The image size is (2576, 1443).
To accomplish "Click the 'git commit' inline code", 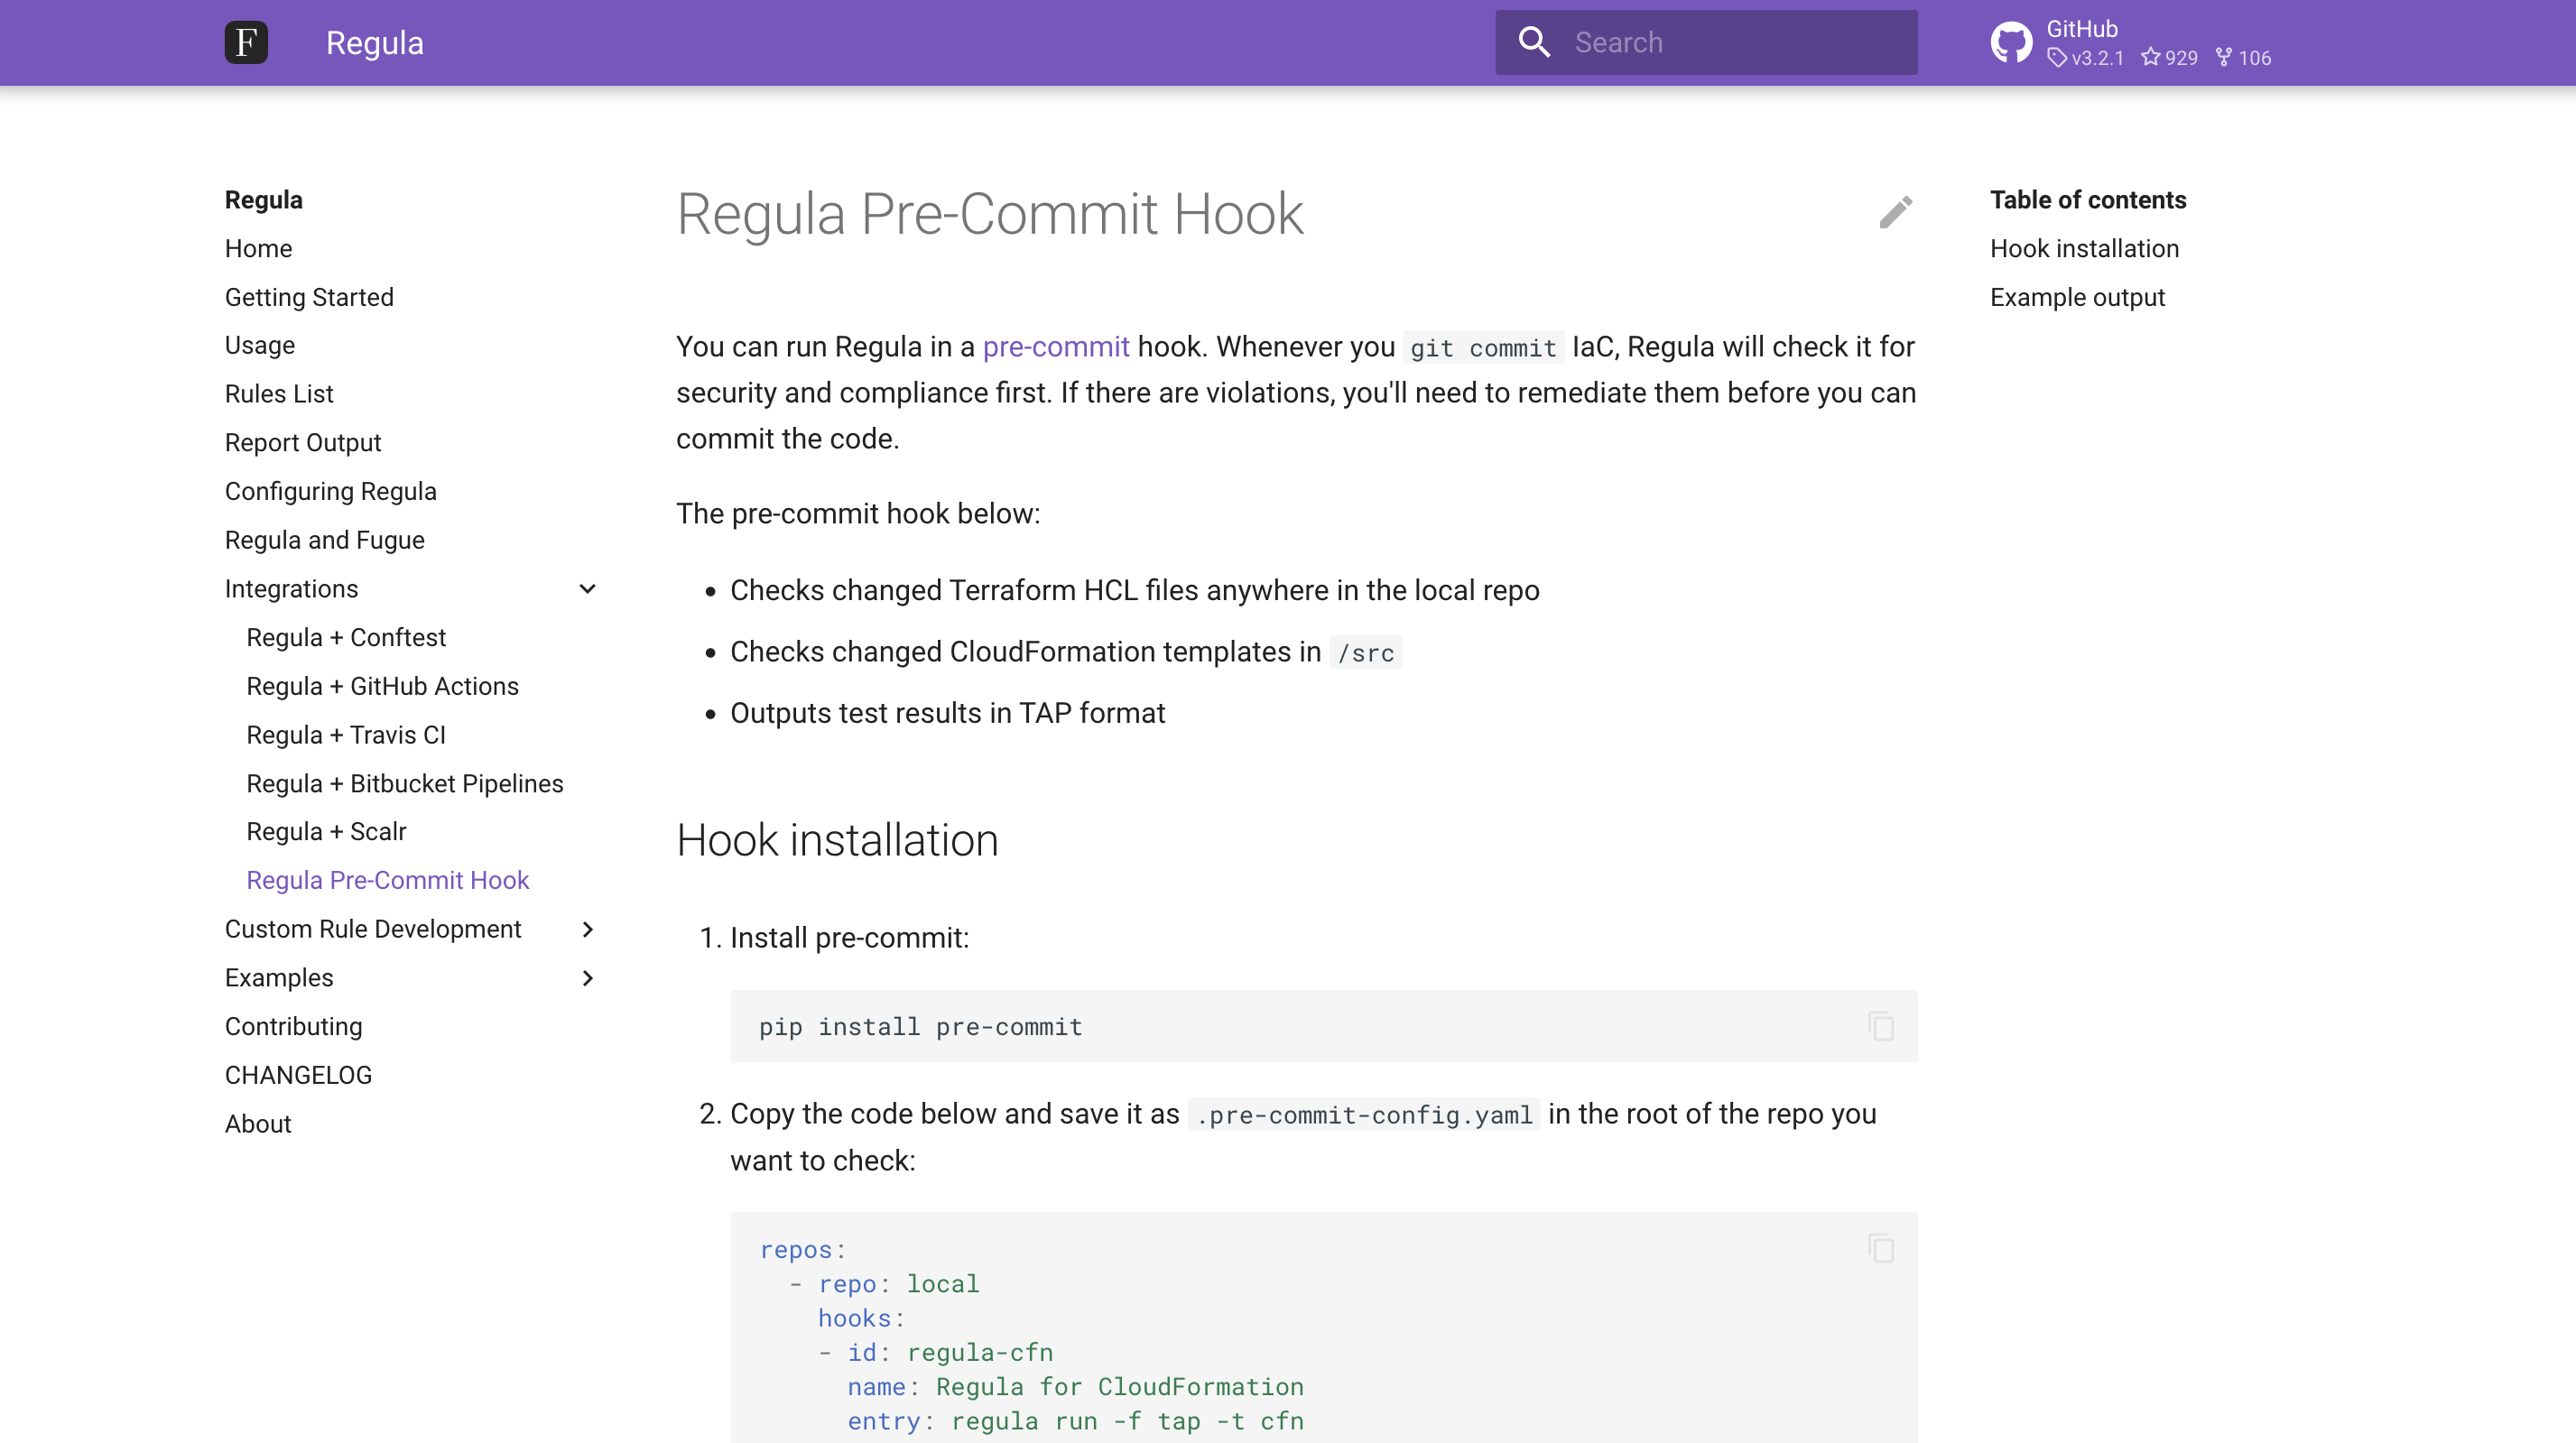I will [x=1483, y=347].
